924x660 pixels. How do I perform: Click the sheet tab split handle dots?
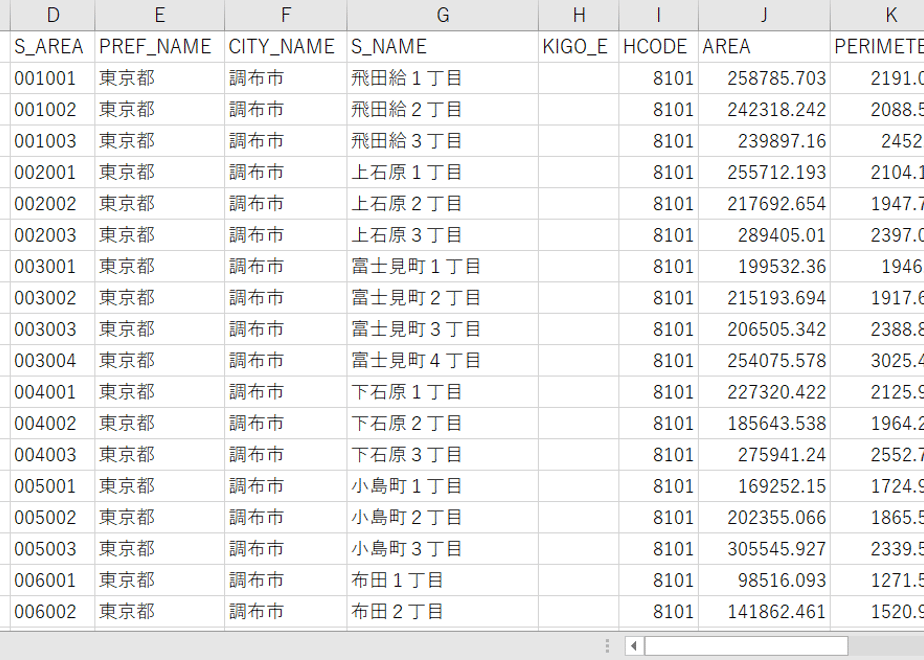coord(607,646)
